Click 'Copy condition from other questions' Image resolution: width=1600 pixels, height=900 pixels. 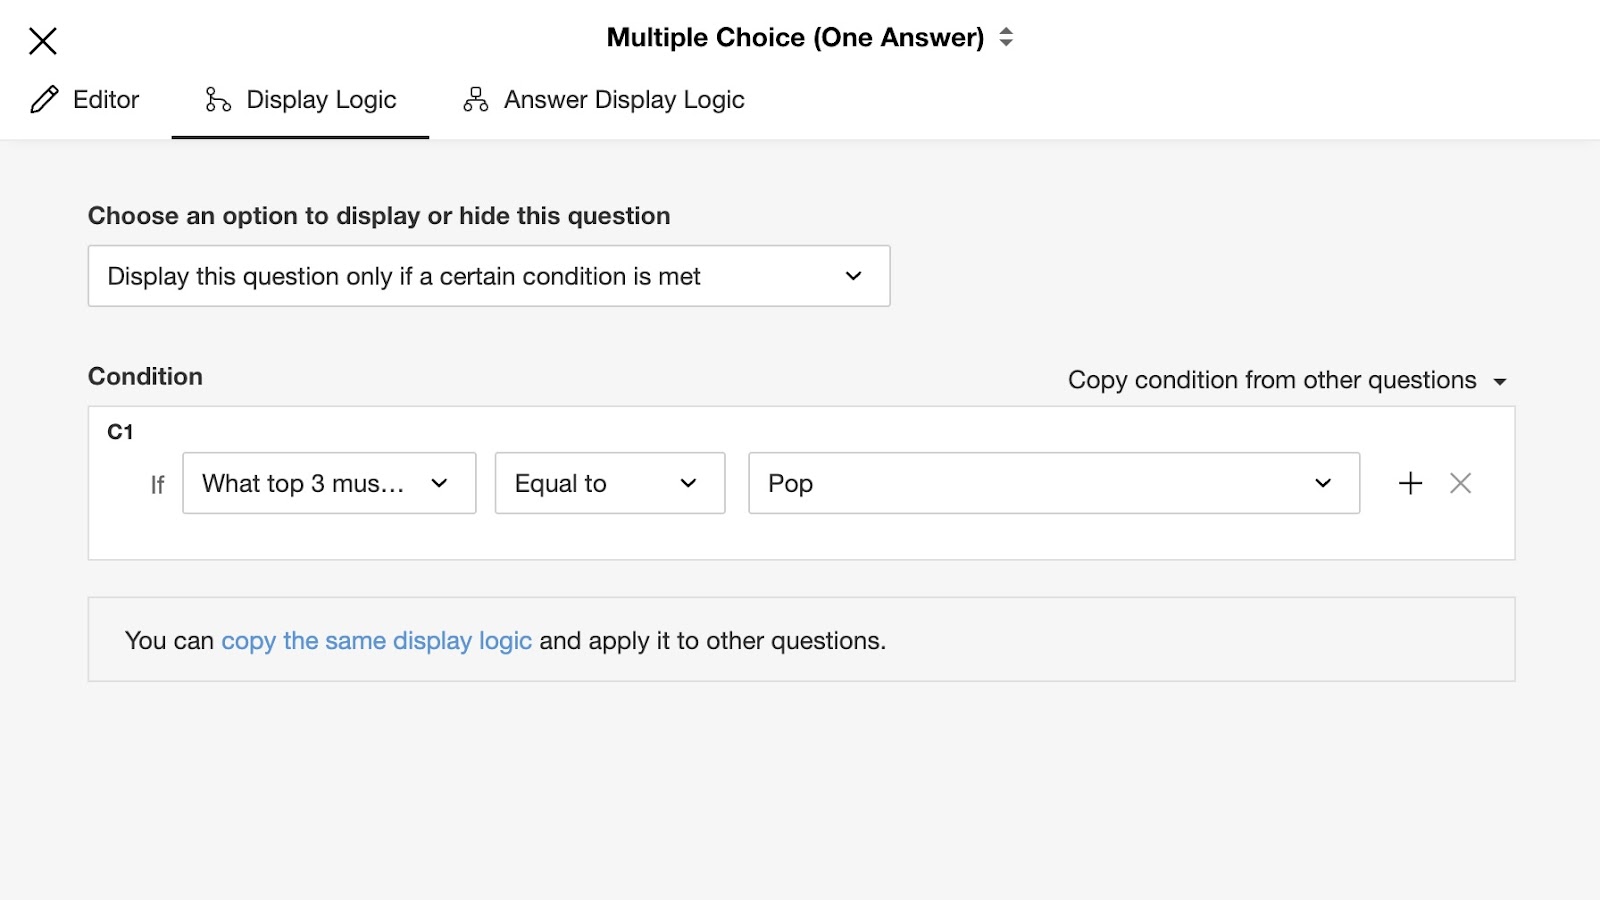1272,381
